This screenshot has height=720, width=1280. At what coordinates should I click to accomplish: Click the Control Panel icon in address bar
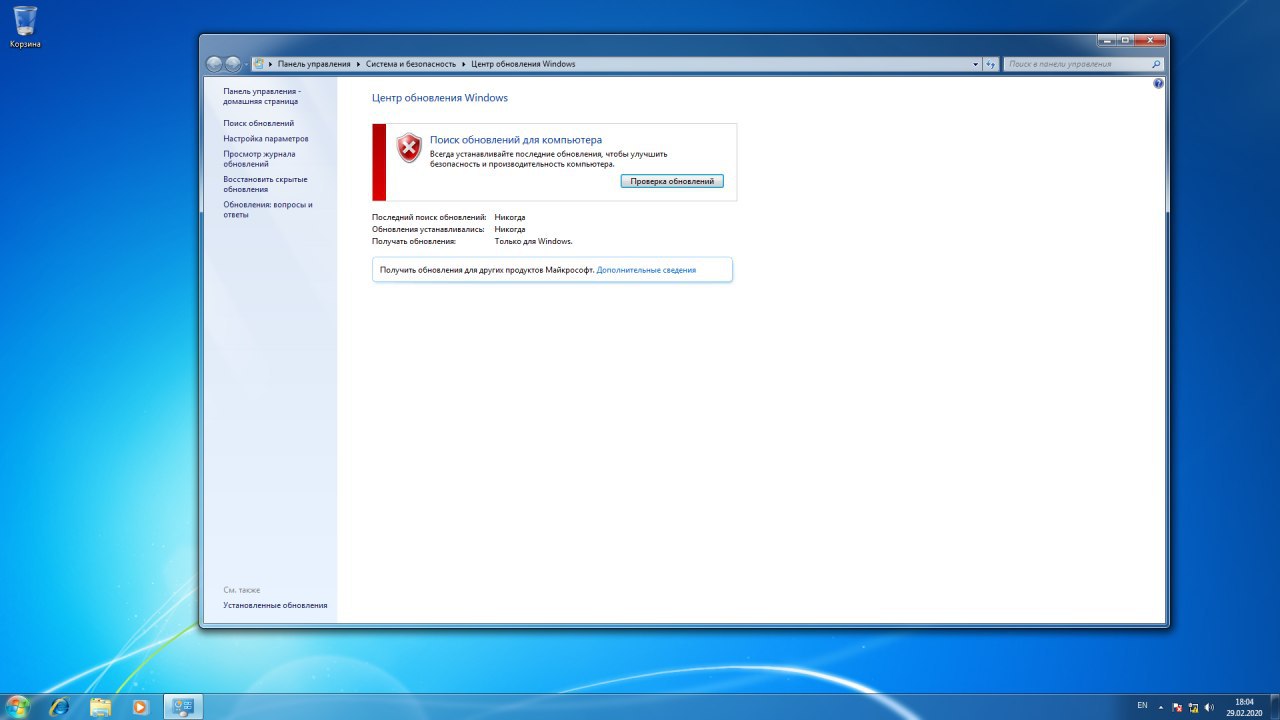click(x=260, y=64)
